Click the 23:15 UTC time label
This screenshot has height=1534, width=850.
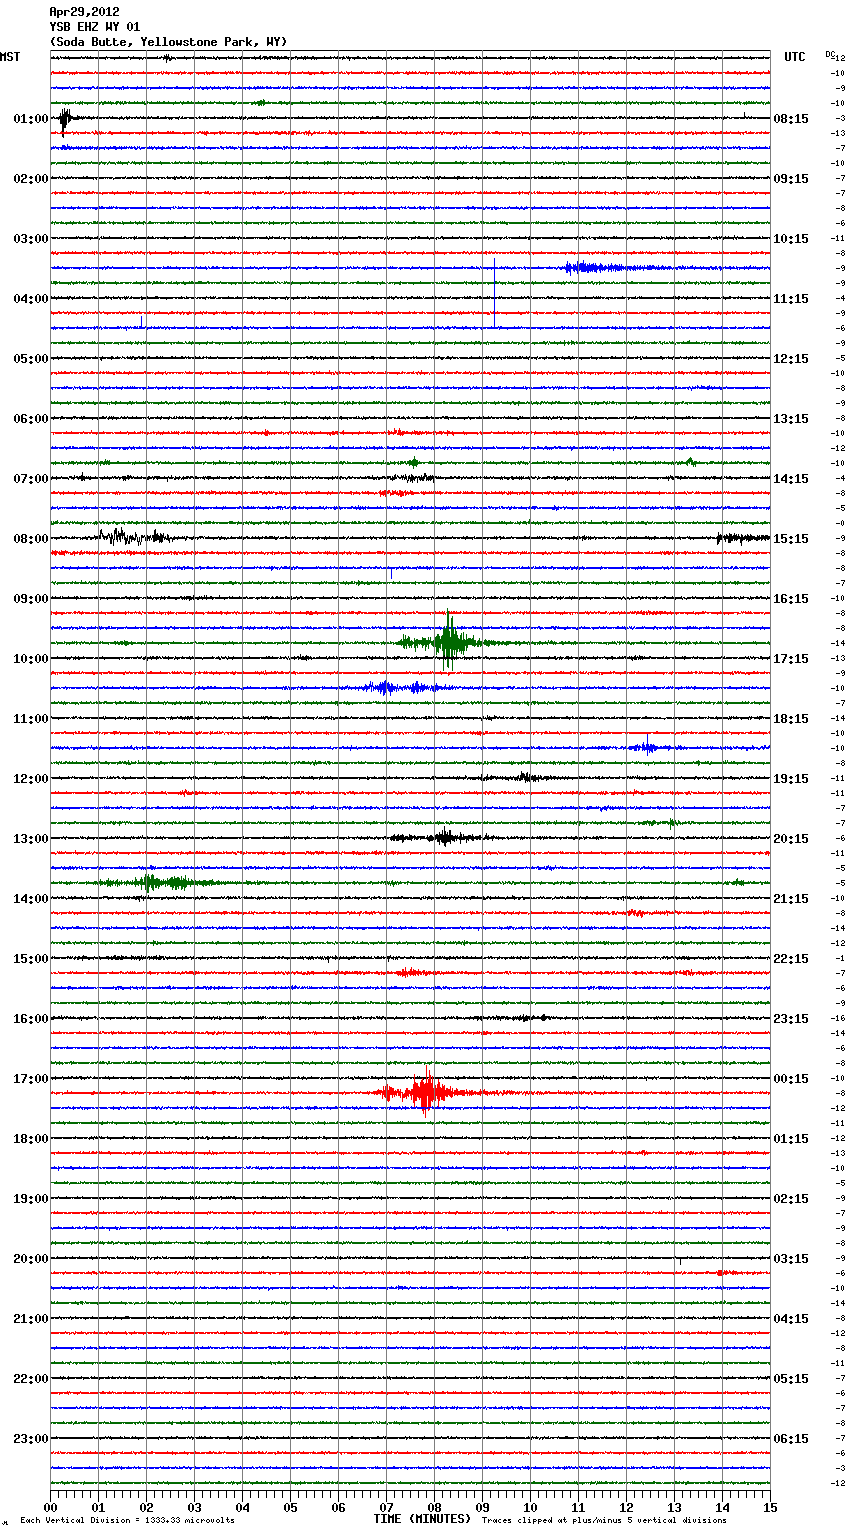[791, 1019]
